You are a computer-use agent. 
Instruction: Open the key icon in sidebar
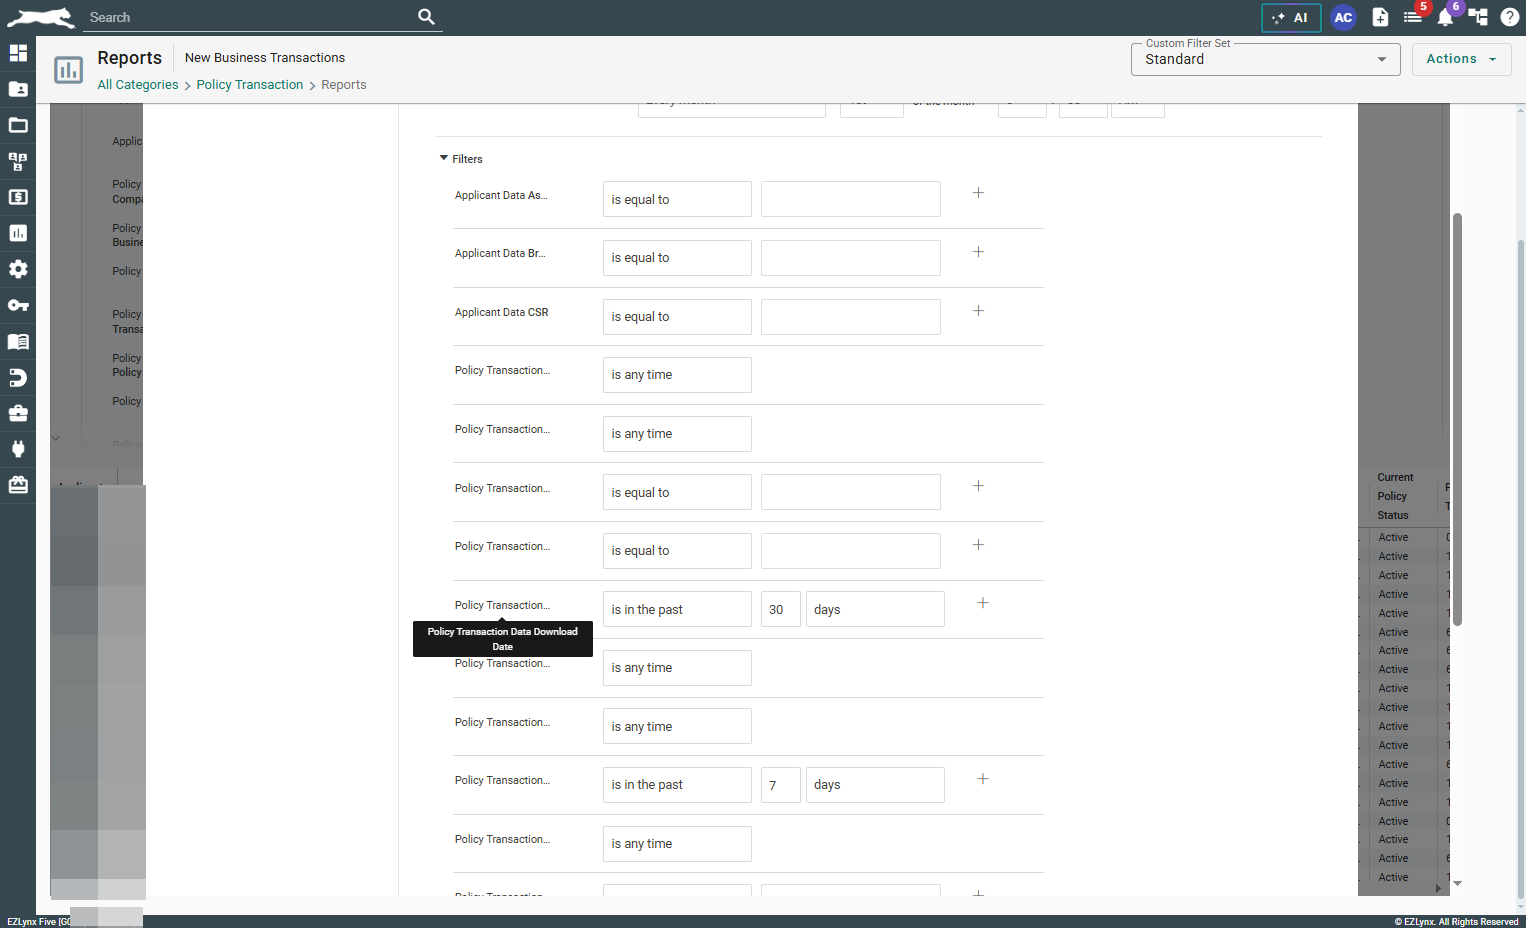pos(18,305)
